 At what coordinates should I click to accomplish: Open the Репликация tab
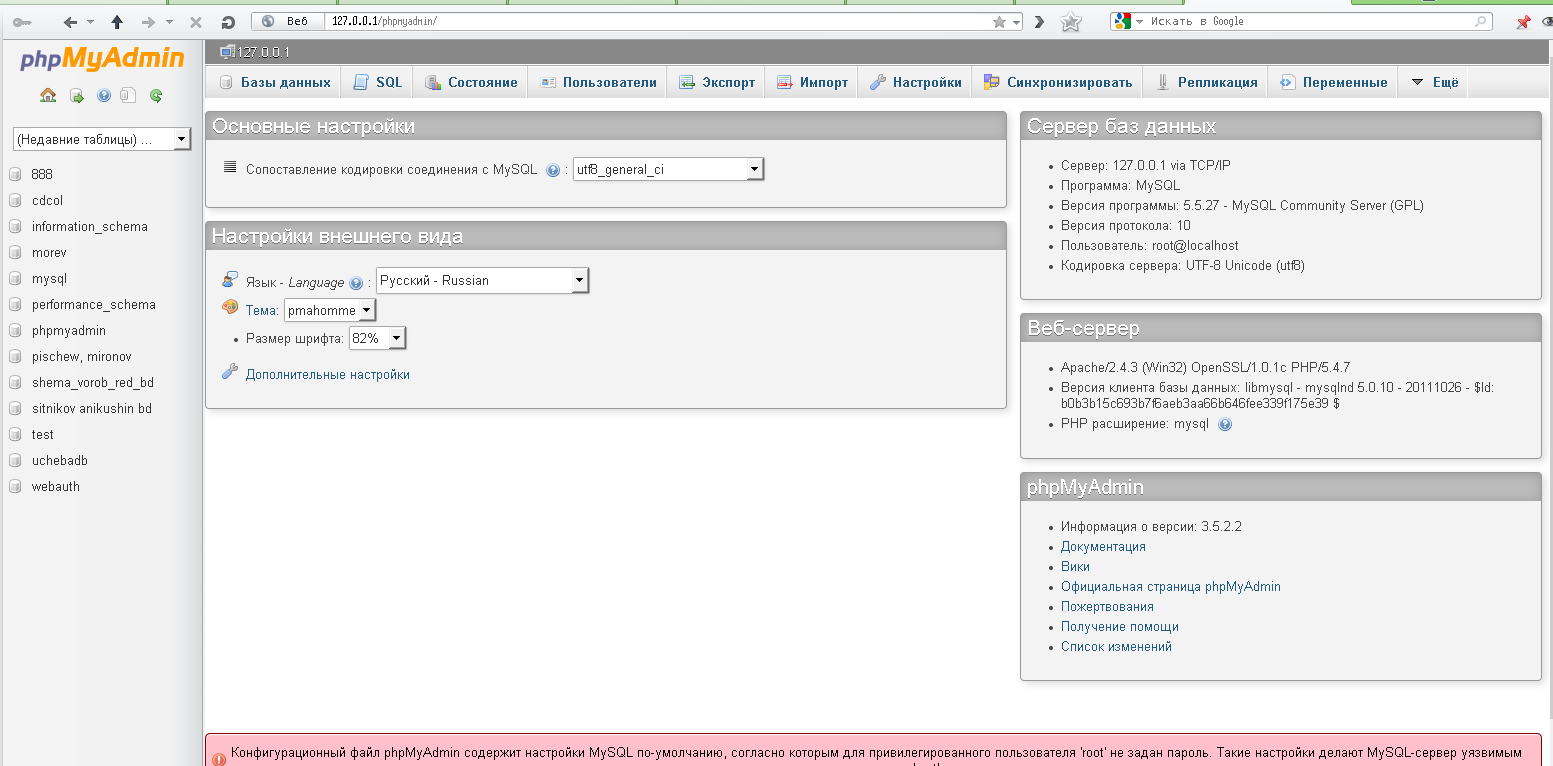[x=1206, y=82]
